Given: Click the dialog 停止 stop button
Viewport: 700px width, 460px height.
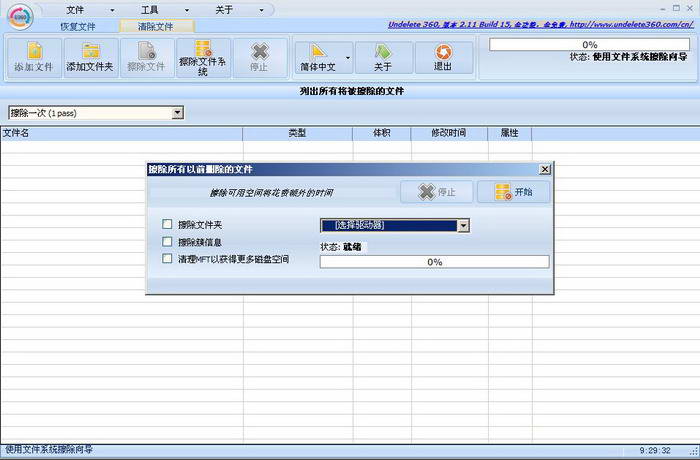Looking at the screenshot, I should (x=436, y=192).
